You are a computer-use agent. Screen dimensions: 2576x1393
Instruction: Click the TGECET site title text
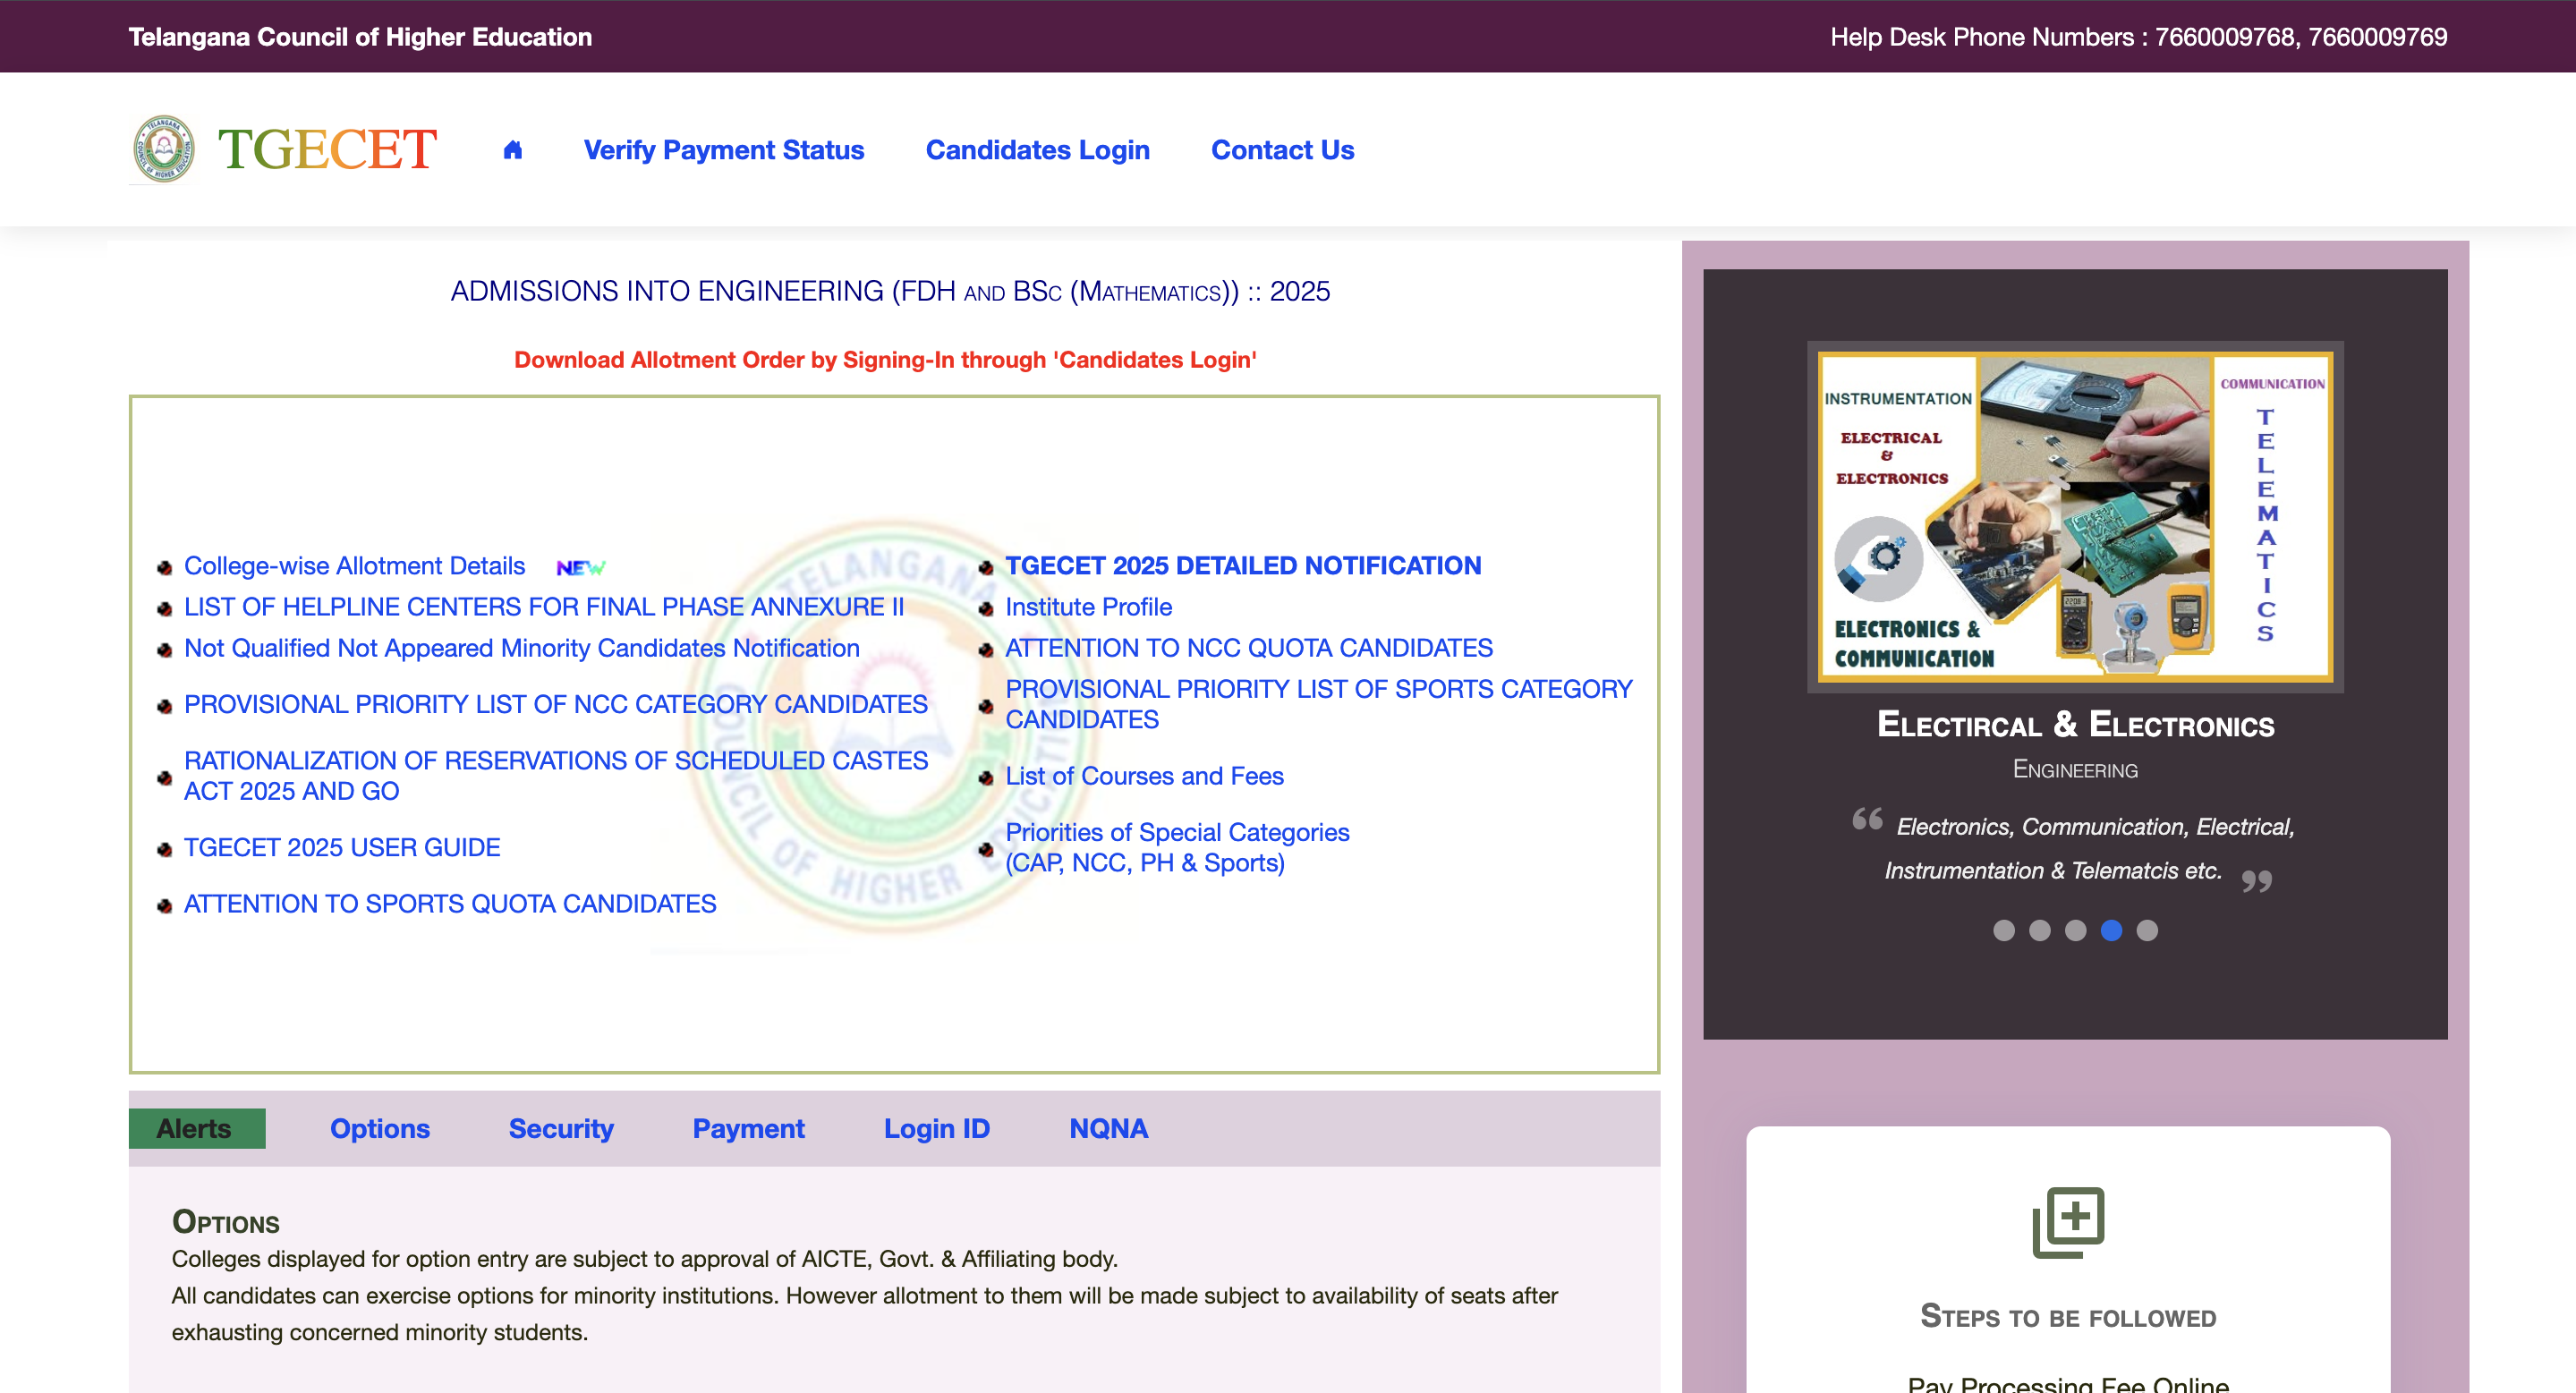coord(327,149)
